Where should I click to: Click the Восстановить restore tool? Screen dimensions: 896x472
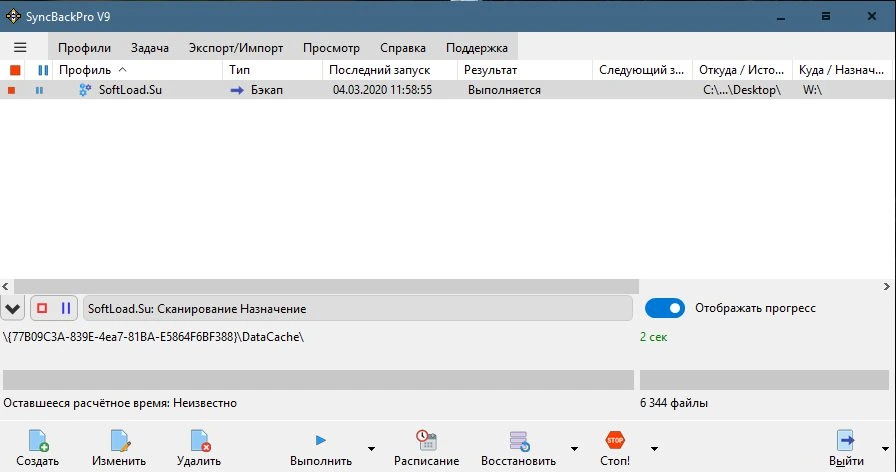[518, 449]
